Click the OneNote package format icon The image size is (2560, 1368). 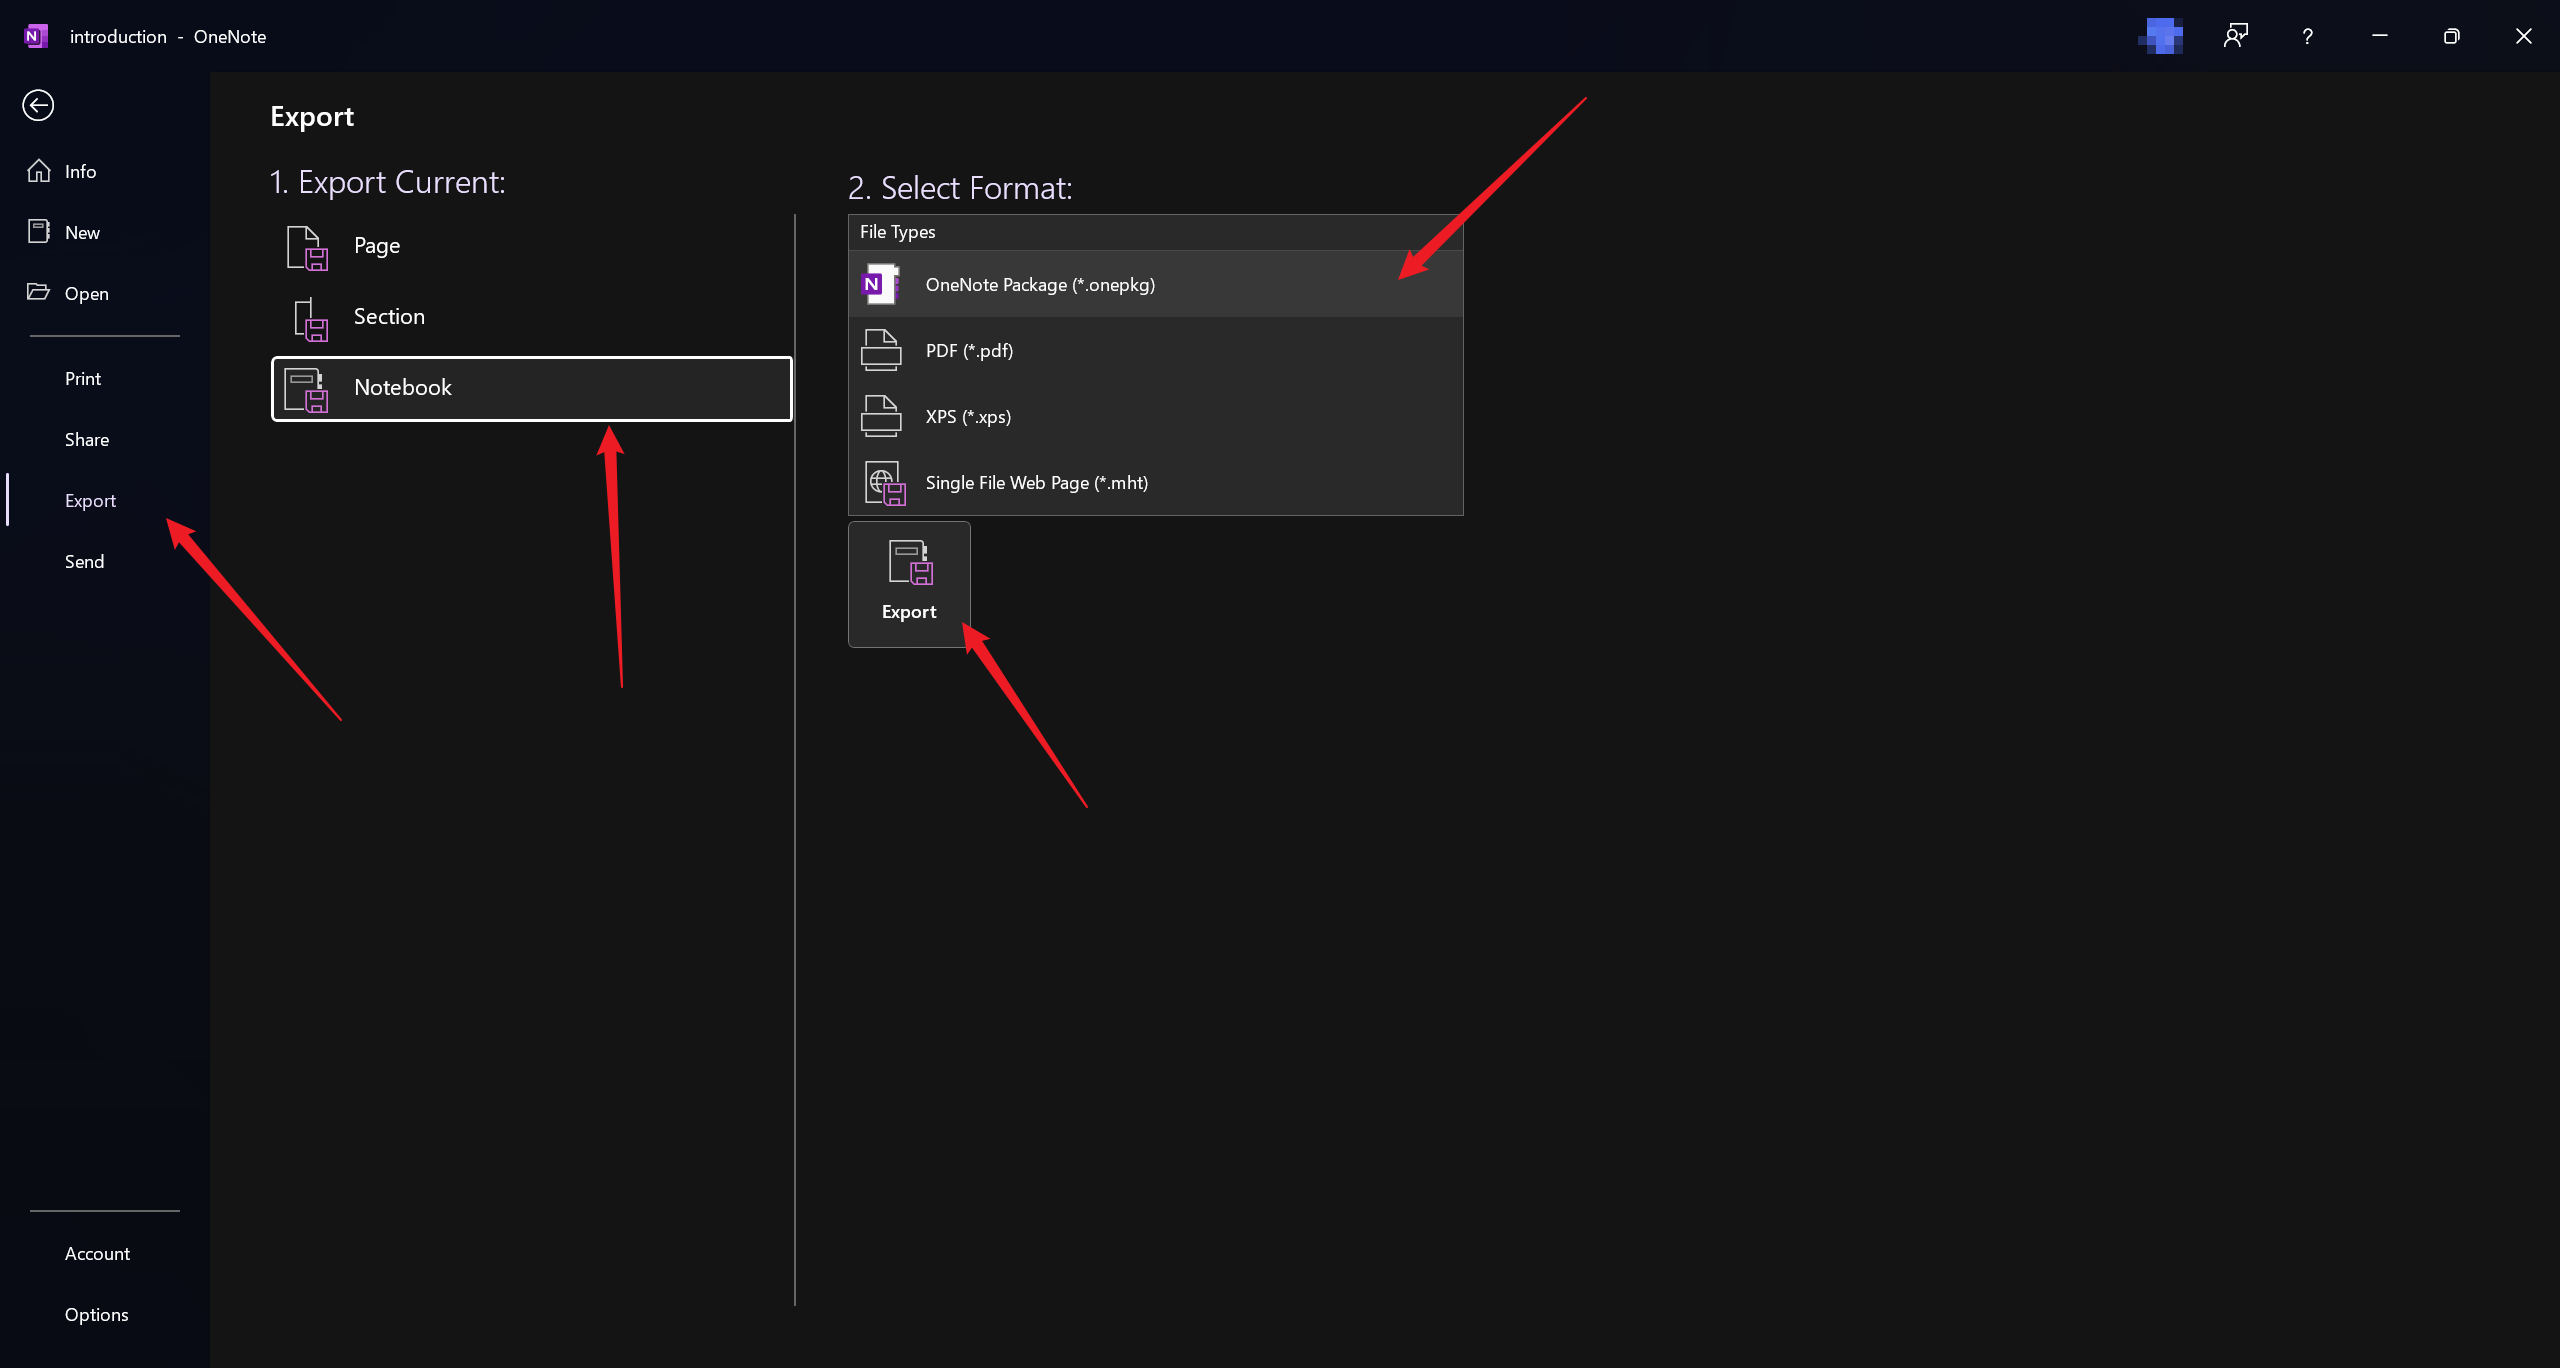[x=881, y=284]
